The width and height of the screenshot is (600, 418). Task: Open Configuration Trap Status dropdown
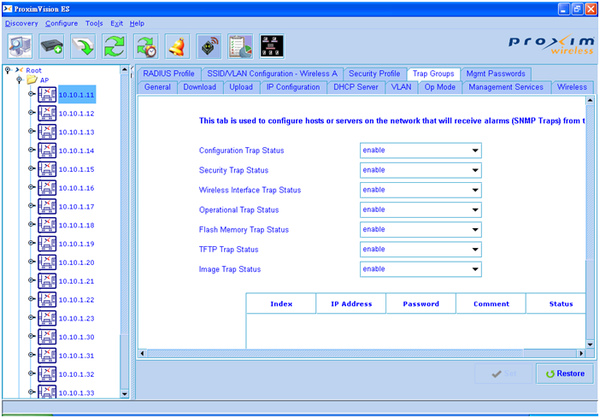(x=421, y=150)
